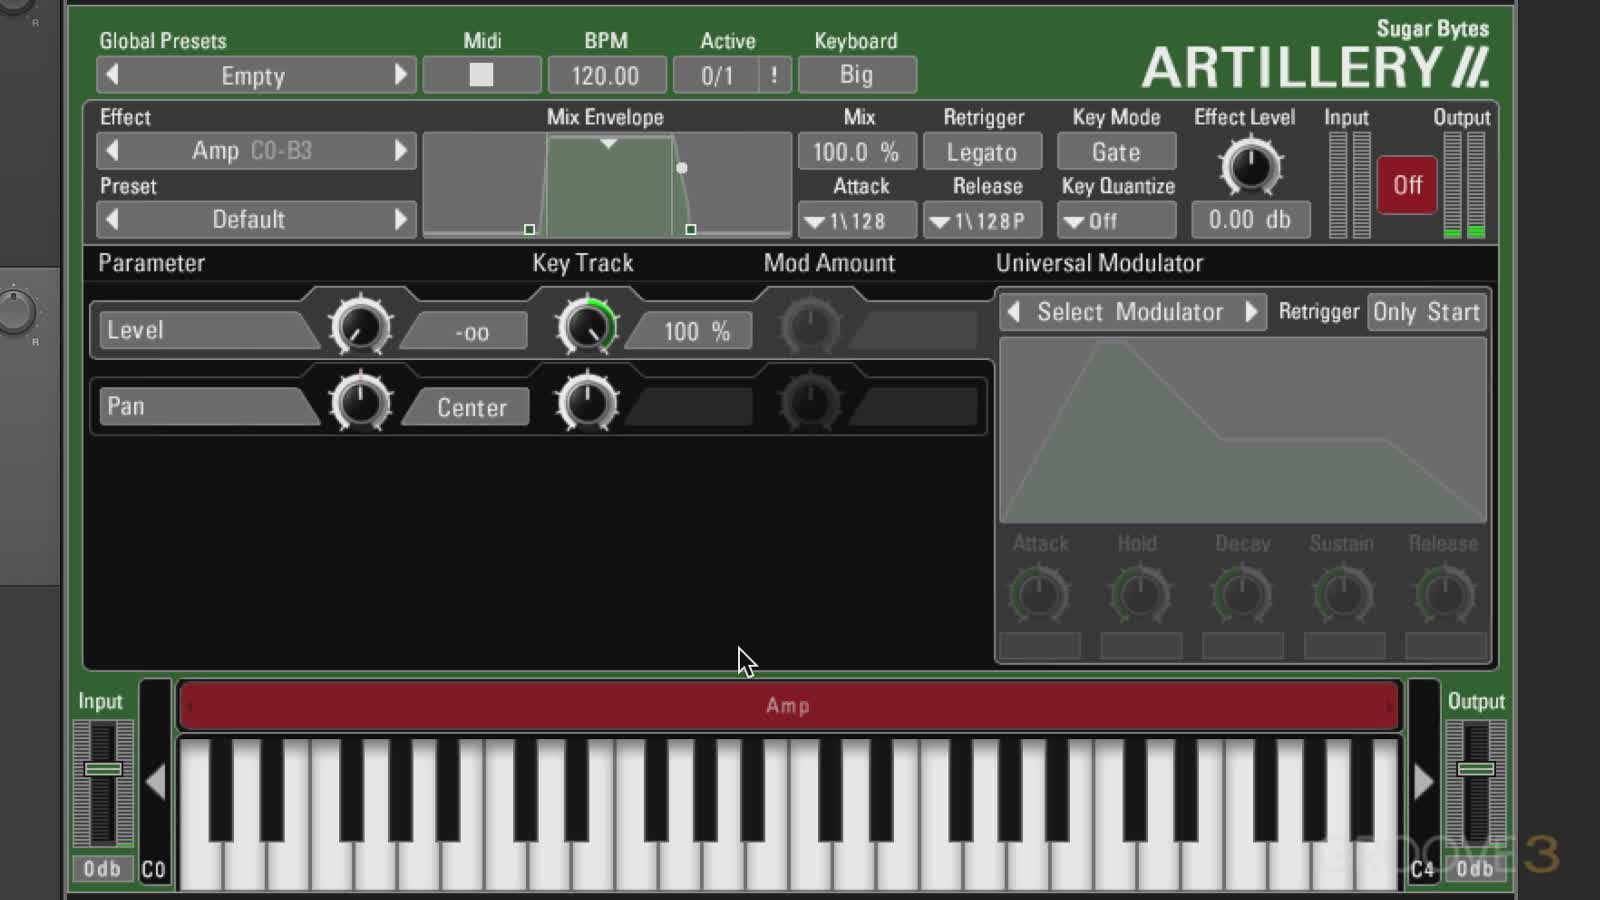Click the Input 0db value
Screen dimensions: 1600x900
(x=102, y=869)
